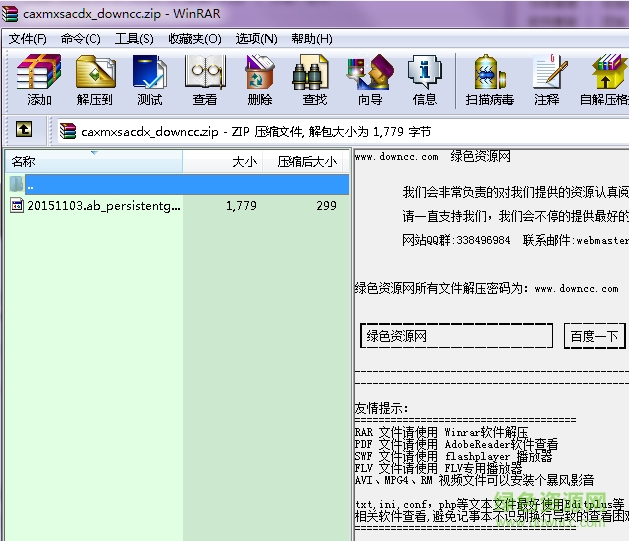Click archive icon in address bar
Viewport: 629px width, 541px height.
coord(68,131)
